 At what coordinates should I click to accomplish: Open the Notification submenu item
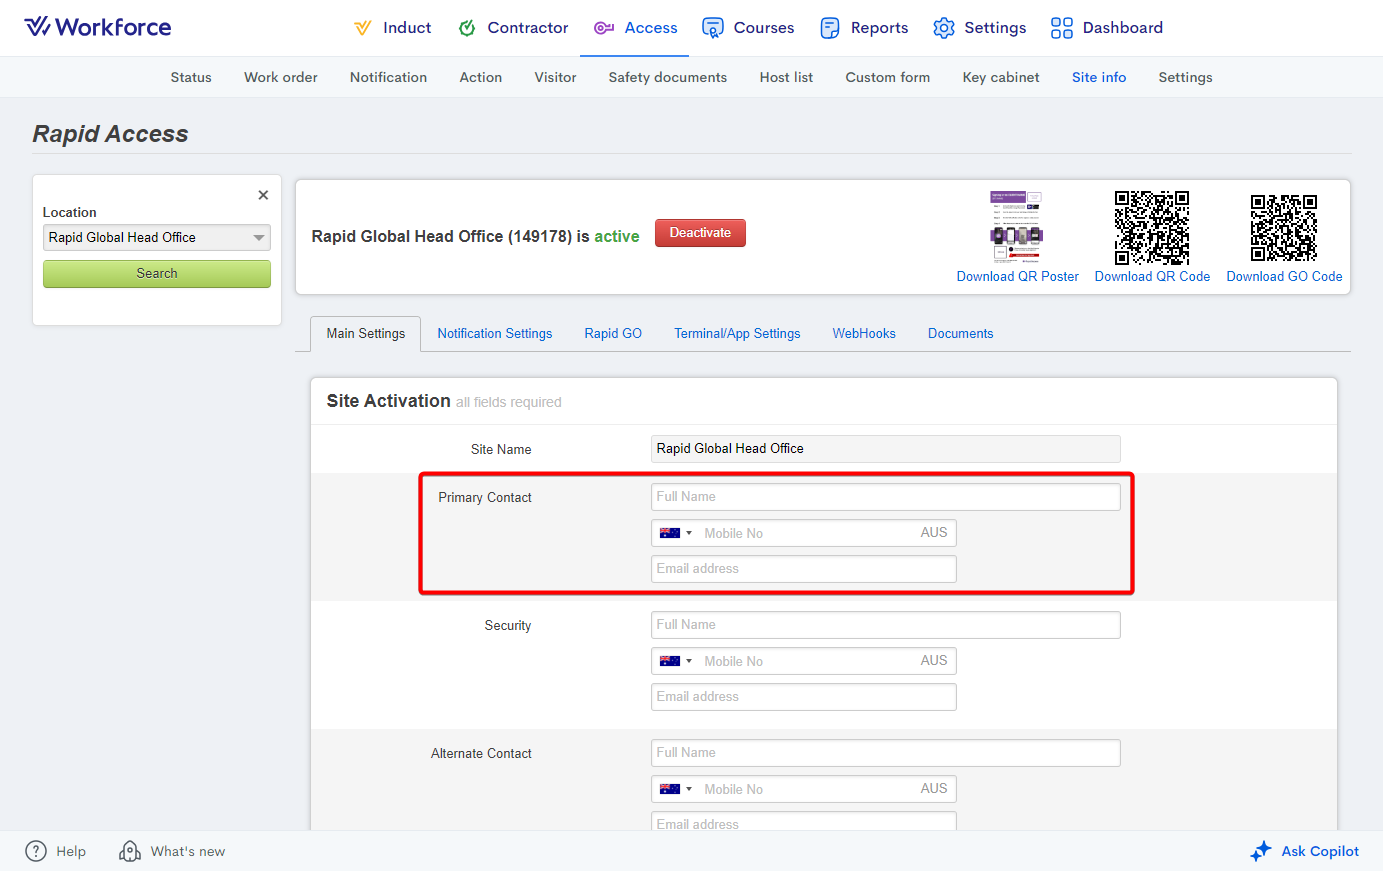point(388,77)
